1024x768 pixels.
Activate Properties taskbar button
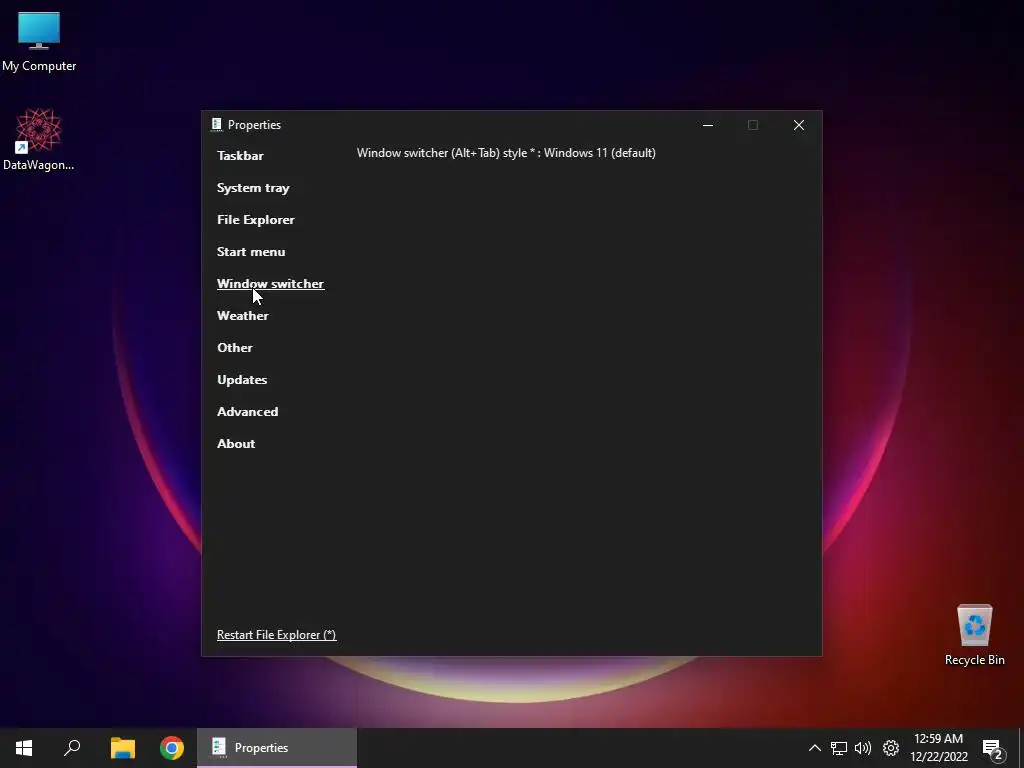(277, 748)
